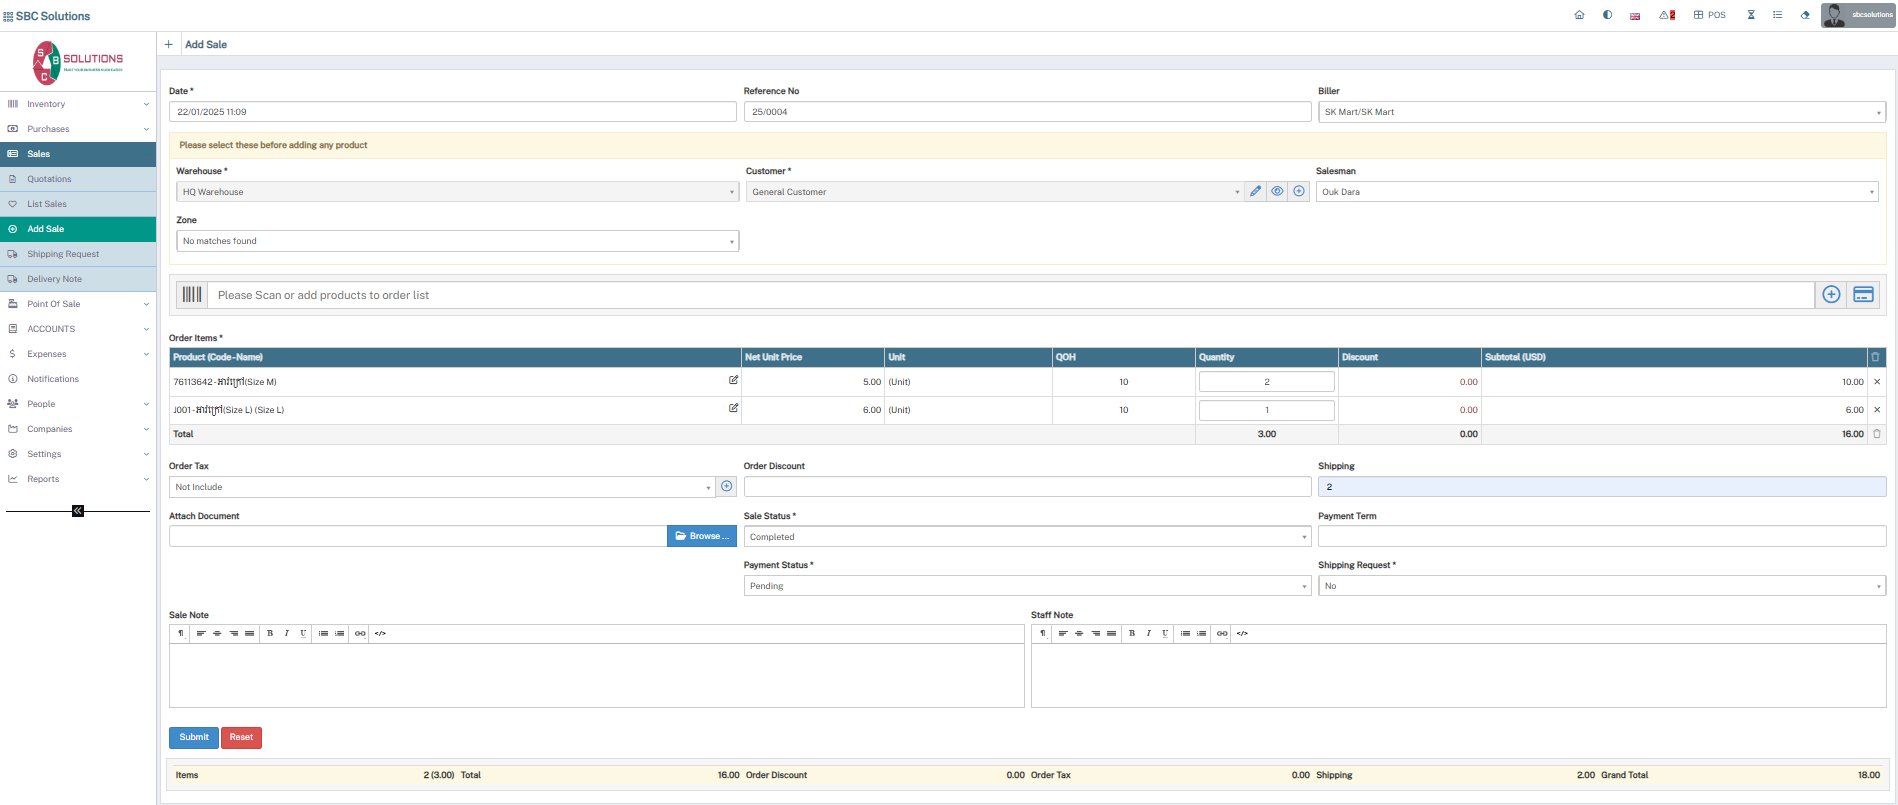1898x805 pixels.
Task: Toggle bold in the Sale Note editor
Action: (270, 633)
